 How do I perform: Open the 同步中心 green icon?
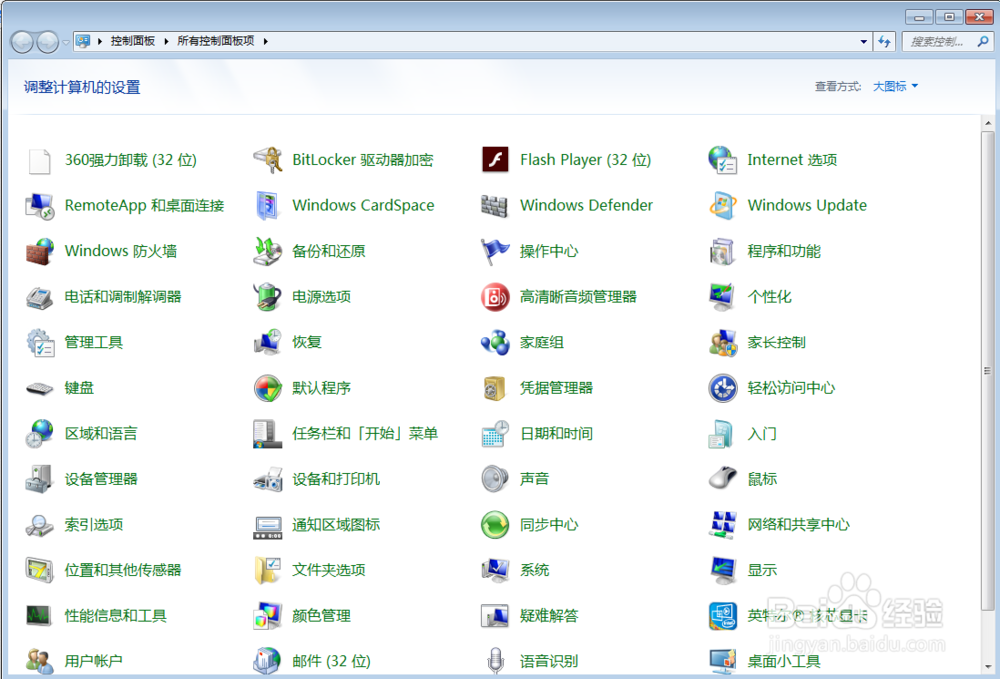495,525
